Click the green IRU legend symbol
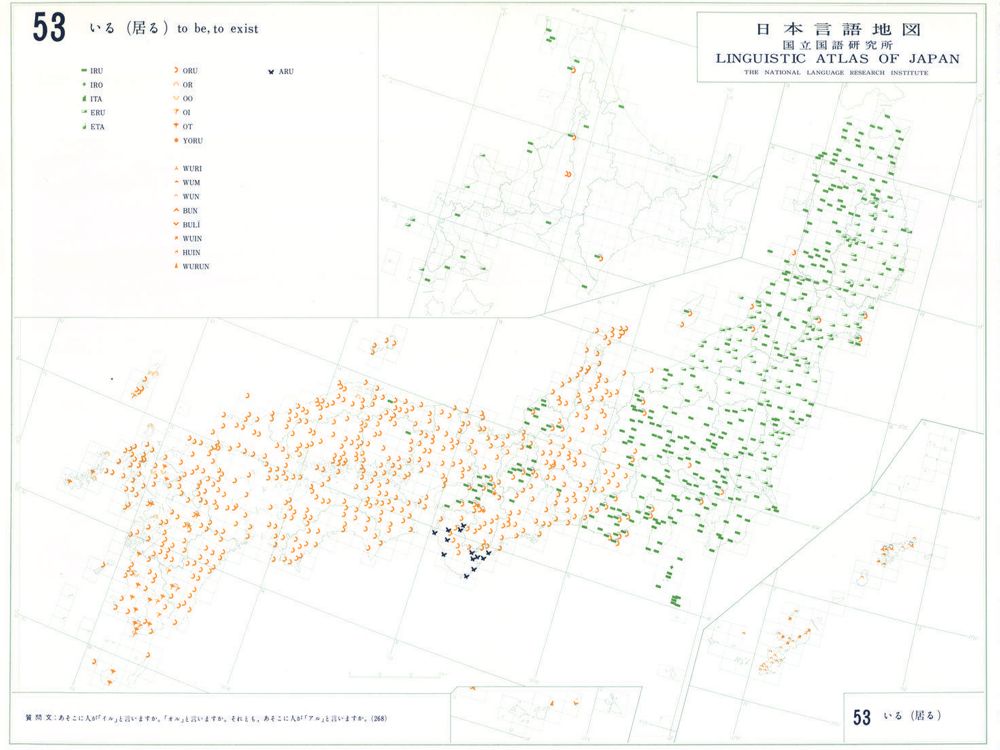The height and width of the screenshot is (750, 1000). pos(83,72)
